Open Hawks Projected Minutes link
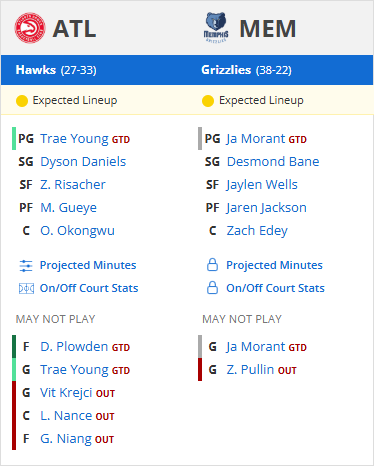 [88, 265]
